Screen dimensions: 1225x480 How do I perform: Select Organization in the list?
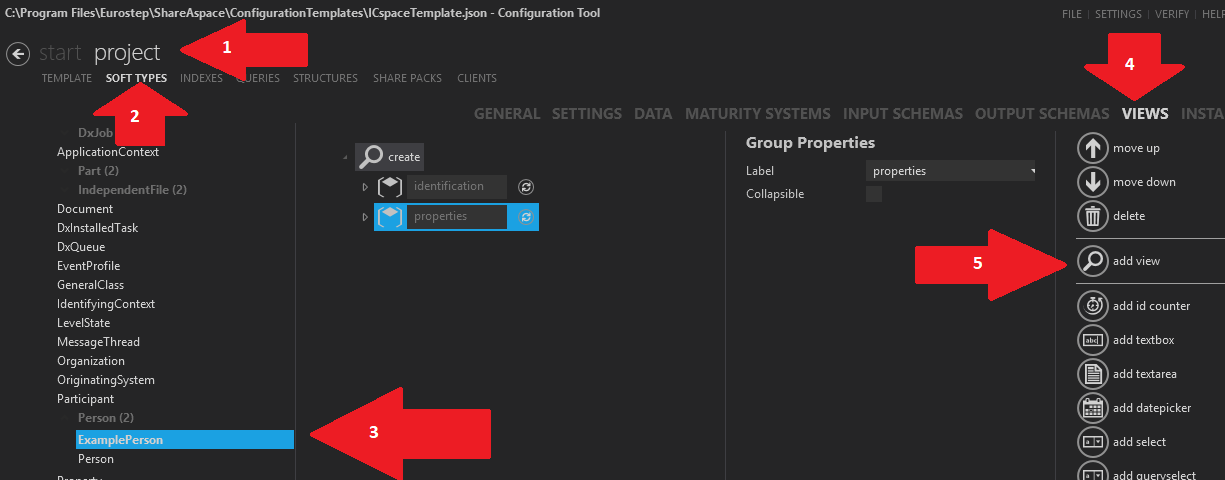click(x=91, y=361)
